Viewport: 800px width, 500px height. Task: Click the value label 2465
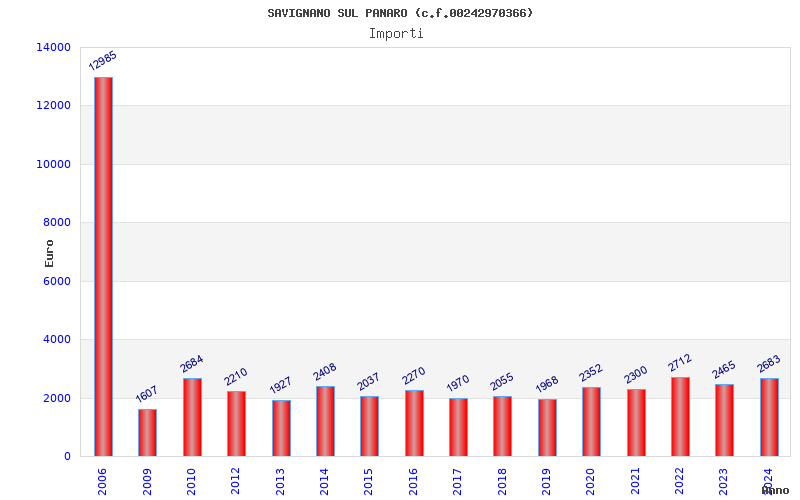pos(723,370)
